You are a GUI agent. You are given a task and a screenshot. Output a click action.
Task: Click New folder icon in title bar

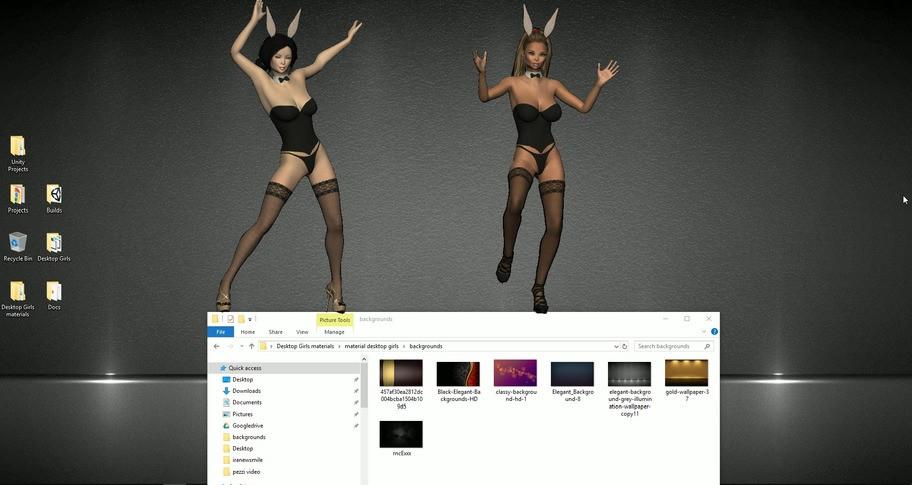tap(241, 319)
